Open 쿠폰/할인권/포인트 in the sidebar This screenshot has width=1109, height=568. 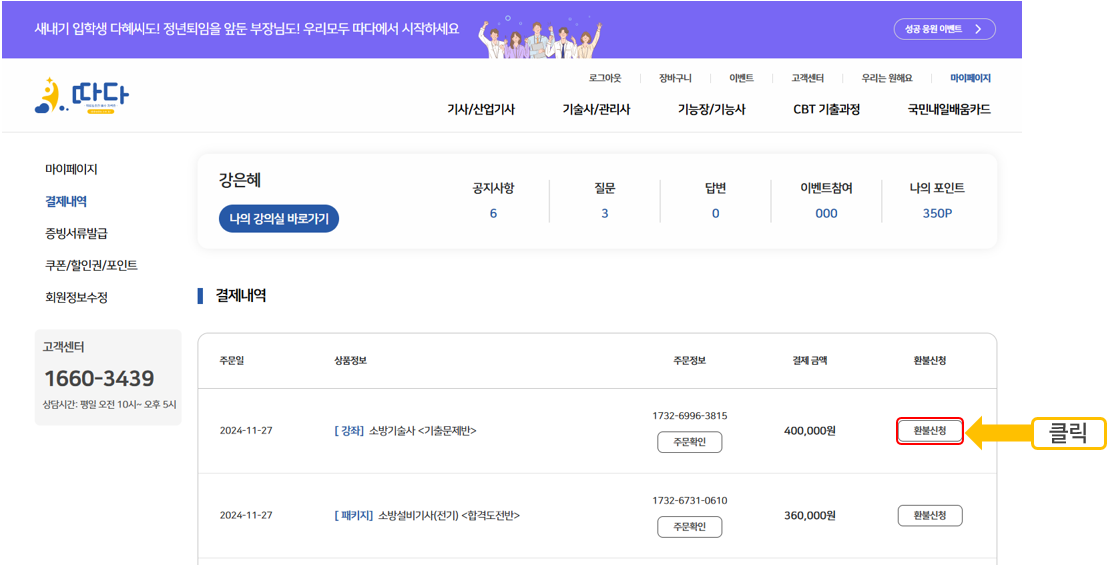pos(91,266)
